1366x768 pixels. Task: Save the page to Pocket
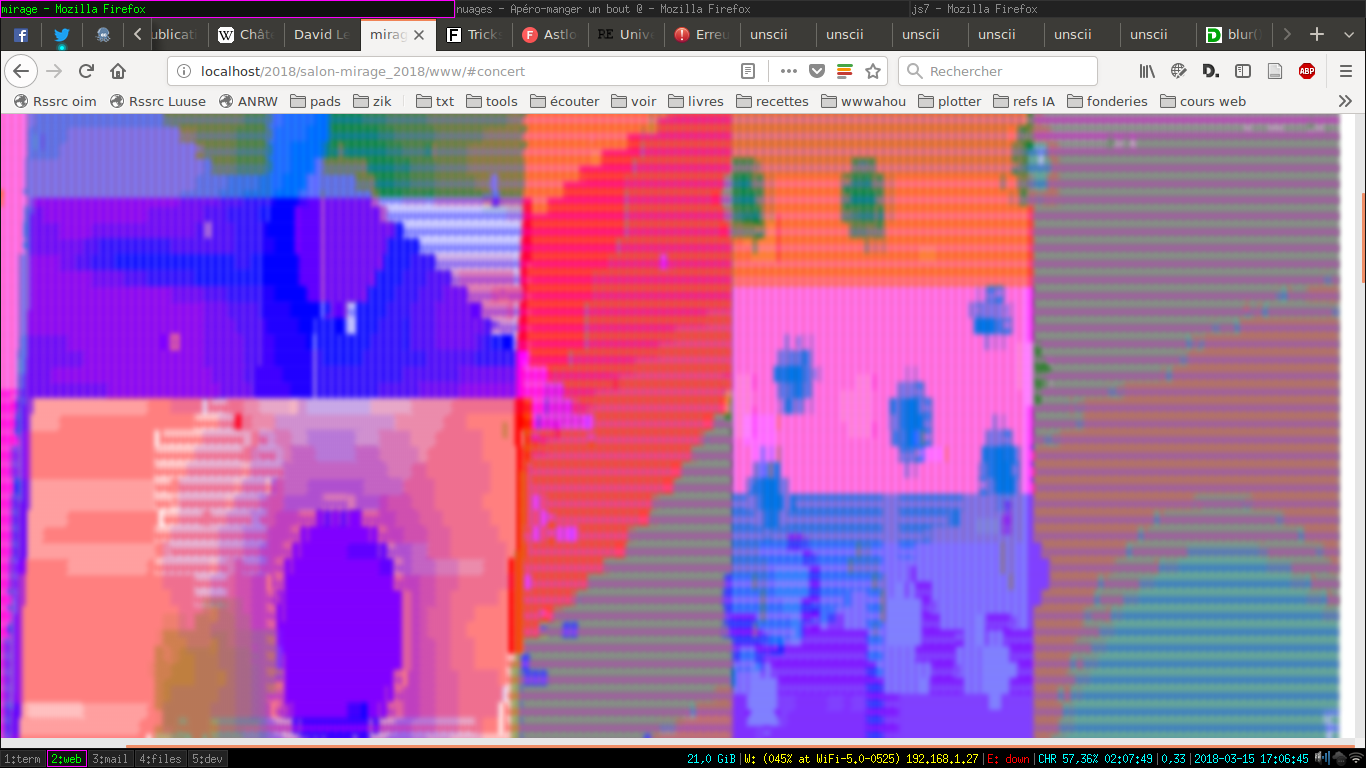click(817, 71)
